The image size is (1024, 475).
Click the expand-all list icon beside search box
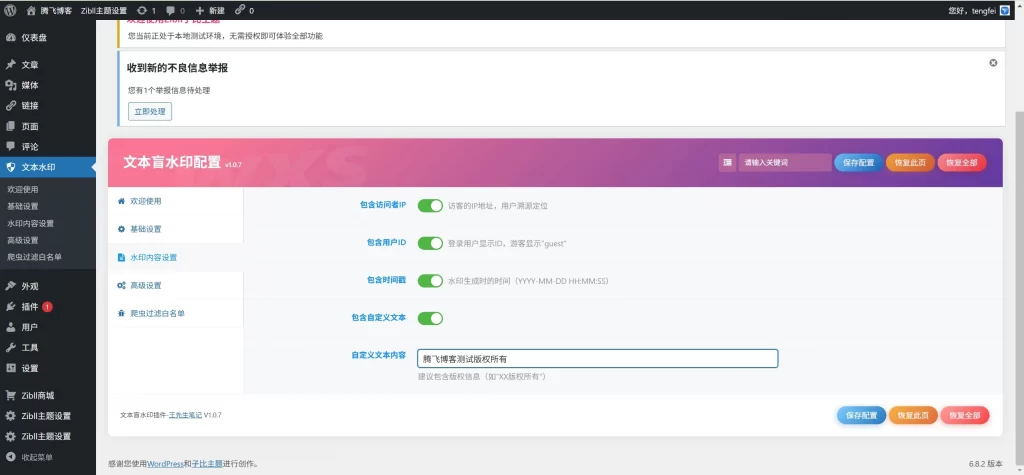[x=726, y=162]
